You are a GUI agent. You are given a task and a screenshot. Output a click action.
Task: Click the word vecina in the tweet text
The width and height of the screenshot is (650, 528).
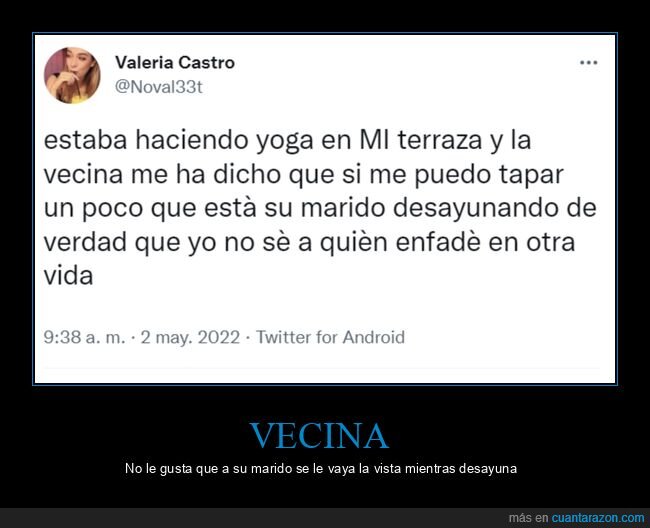83,174
